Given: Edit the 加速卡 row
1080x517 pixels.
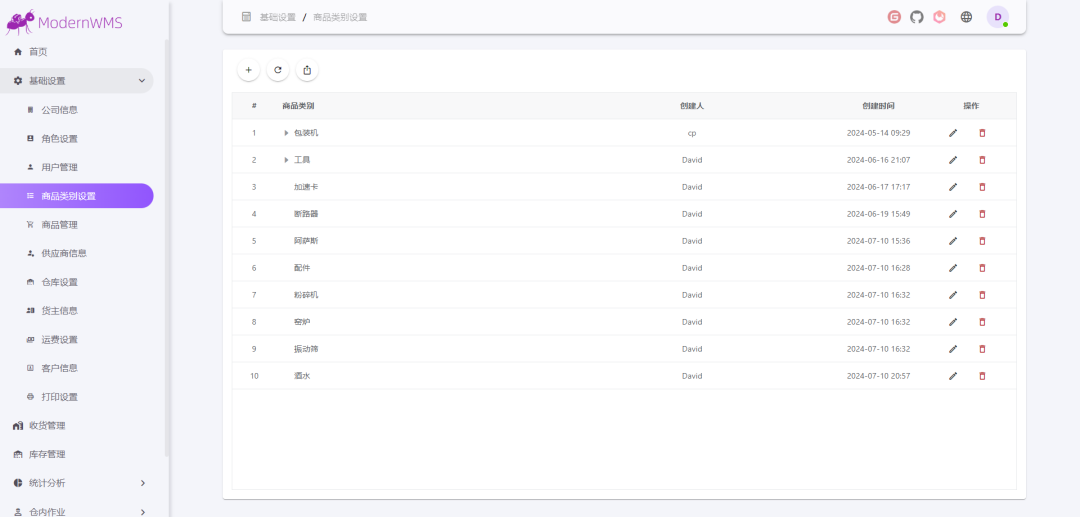Looking at the screenshot, I should [953, 187].
